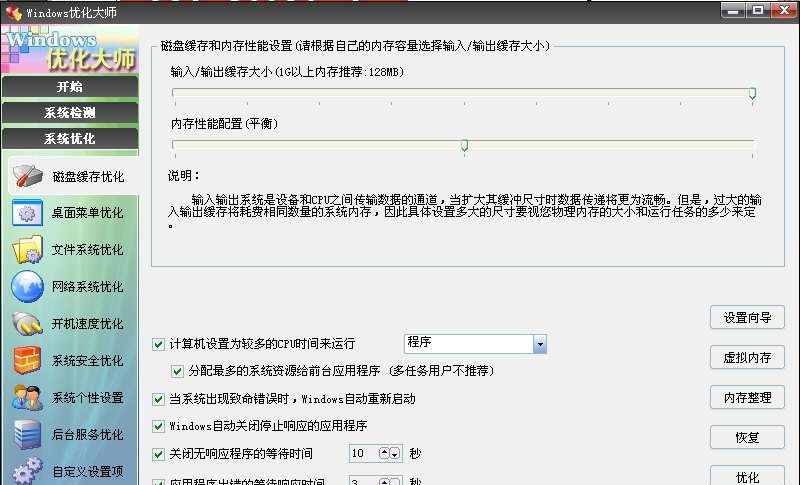Image resolution: width=800 pixels, height=485 pixels.
Task: Toggle 关闭无响应程序的等待时间 checkbox
Action: pos(158,454)
